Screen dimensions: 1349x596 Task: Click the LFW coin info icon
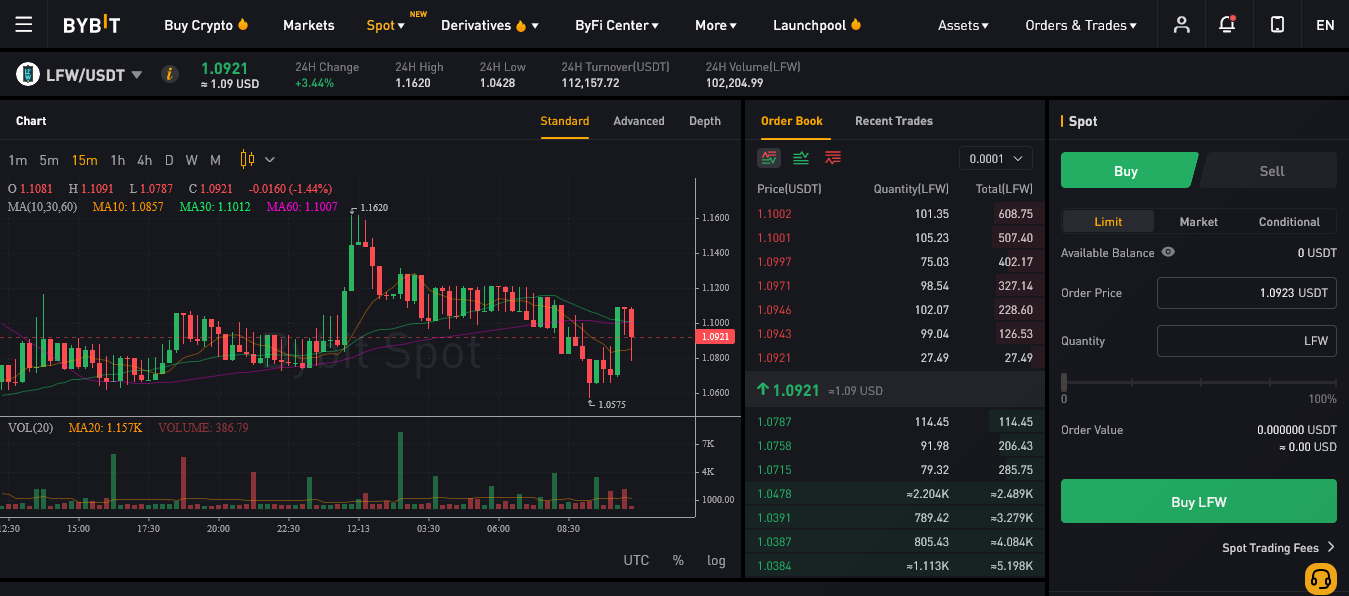(170, 74)
